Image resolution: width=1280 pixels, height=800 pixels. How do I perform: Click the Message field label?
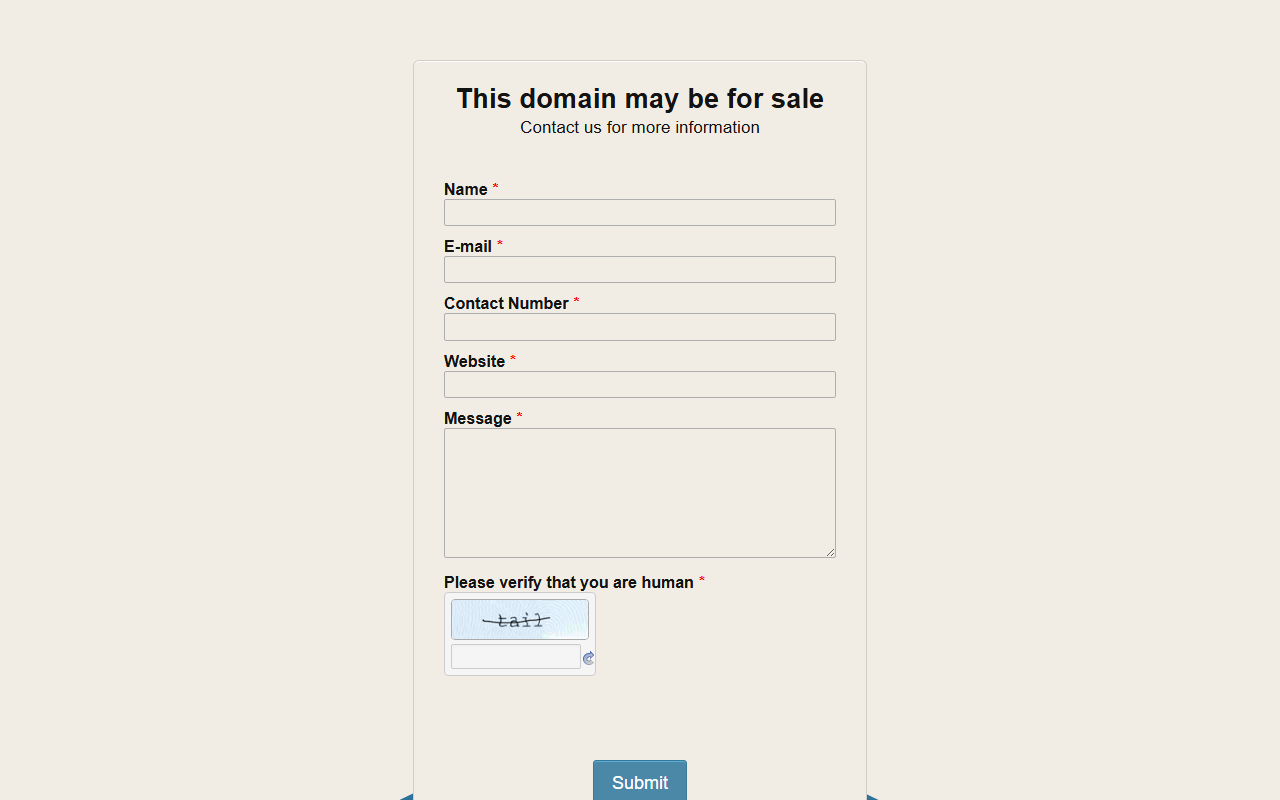tap(478, 418)
